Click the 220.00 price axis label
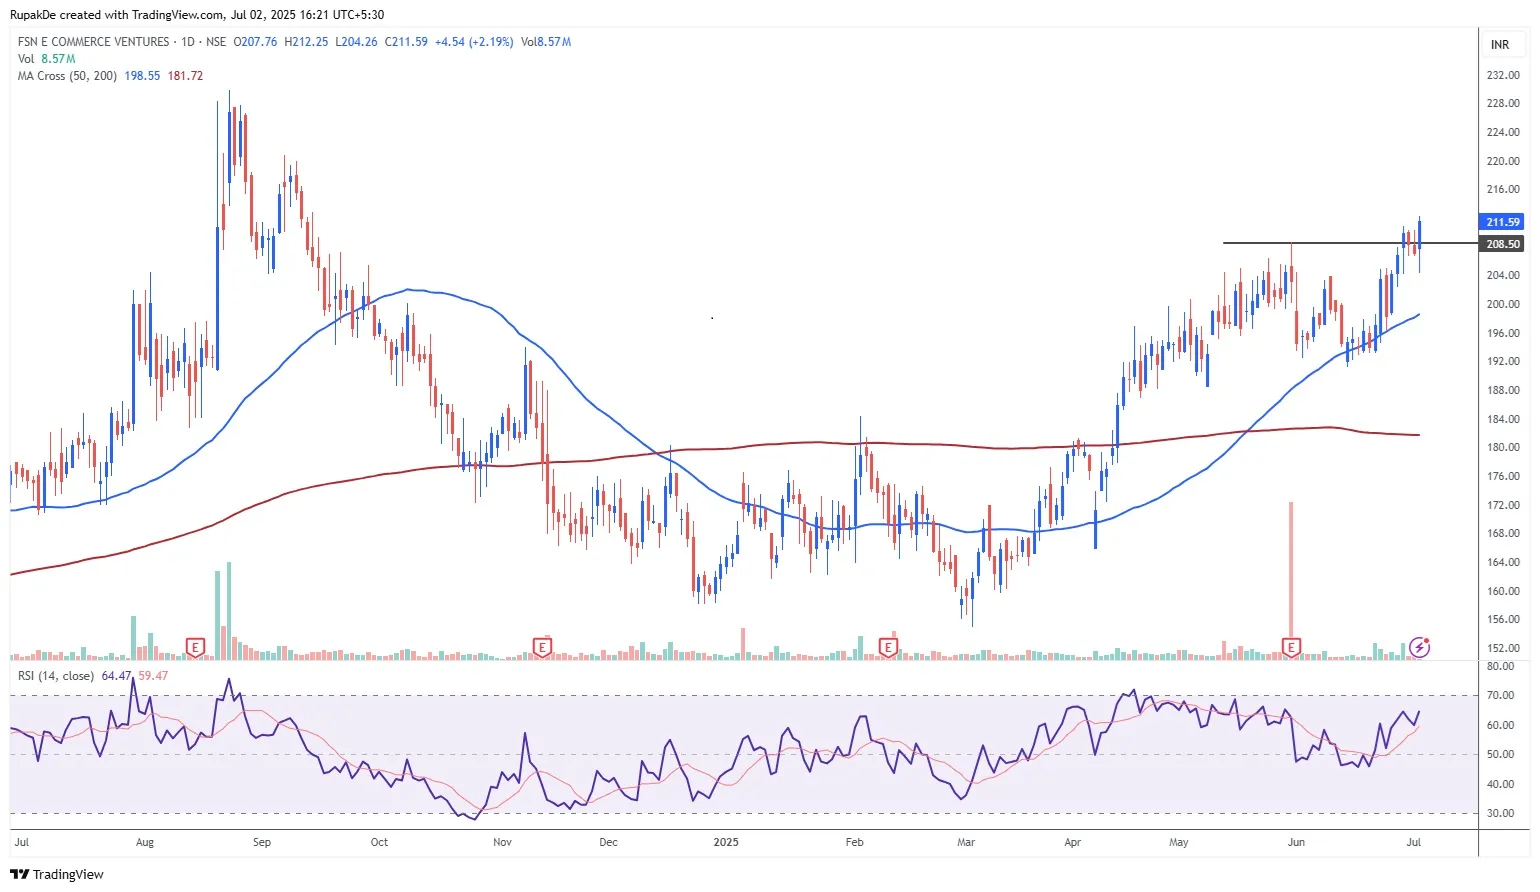Screen dimensions: 1540x892 click(1503, 161)
